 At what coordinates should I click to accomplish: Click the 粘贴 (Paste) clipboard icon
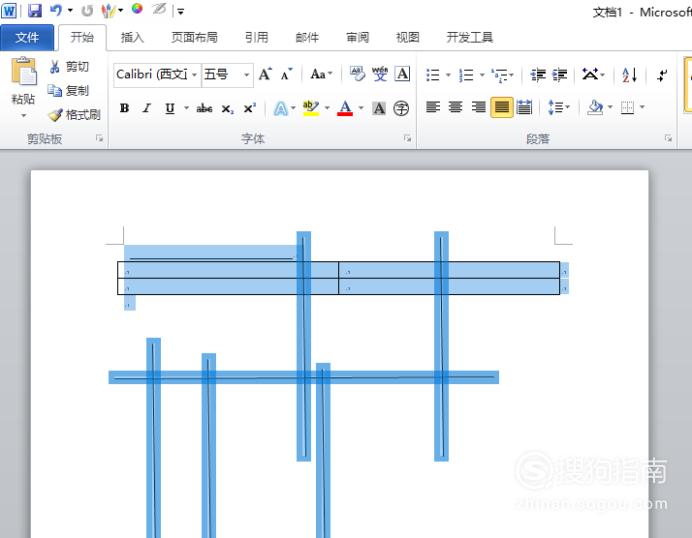coord(23,71)
